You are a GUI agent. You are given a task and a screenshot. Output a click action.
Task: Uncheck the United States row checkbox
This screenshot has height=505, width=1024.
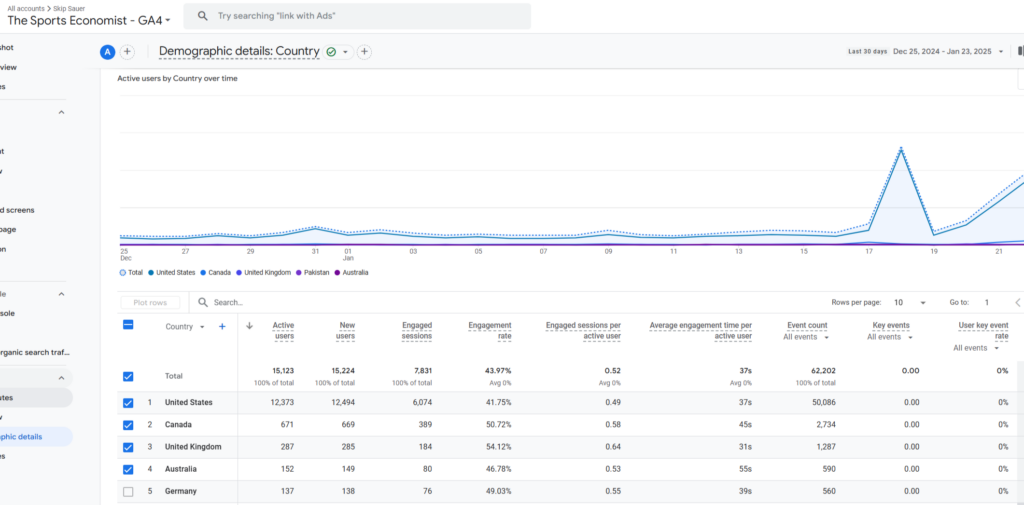(127, 402)
